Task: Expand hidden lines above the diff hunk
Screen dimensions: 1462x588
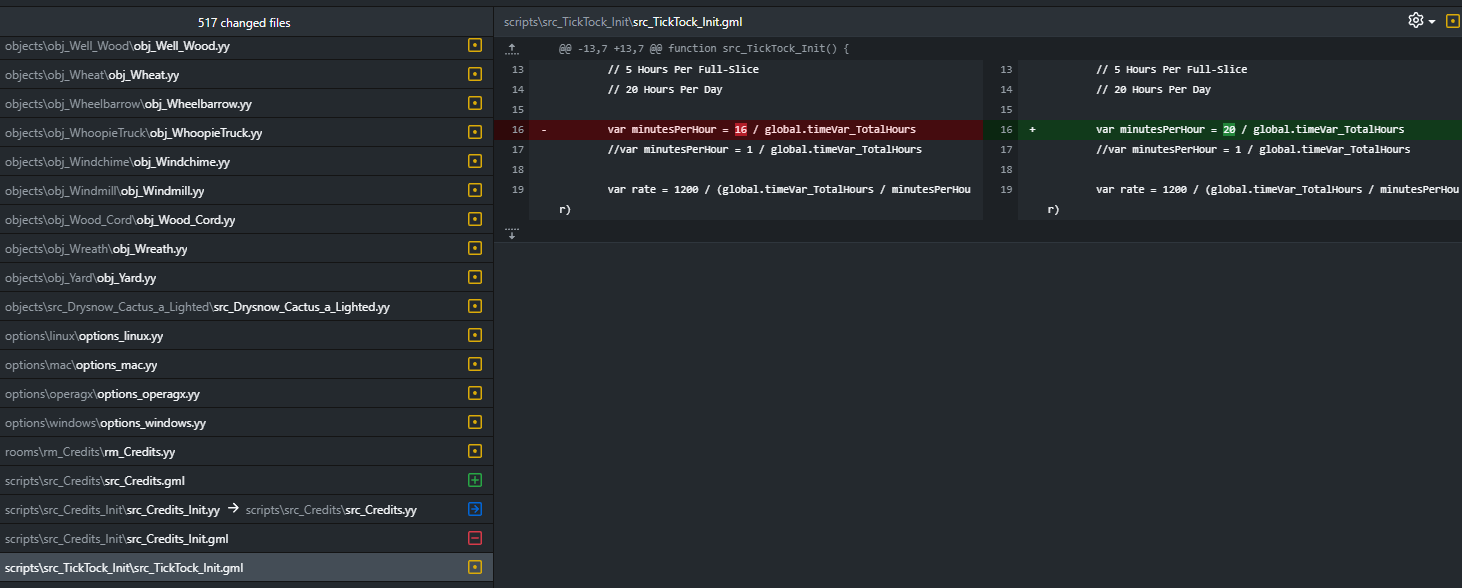Action: coord(512,48)
